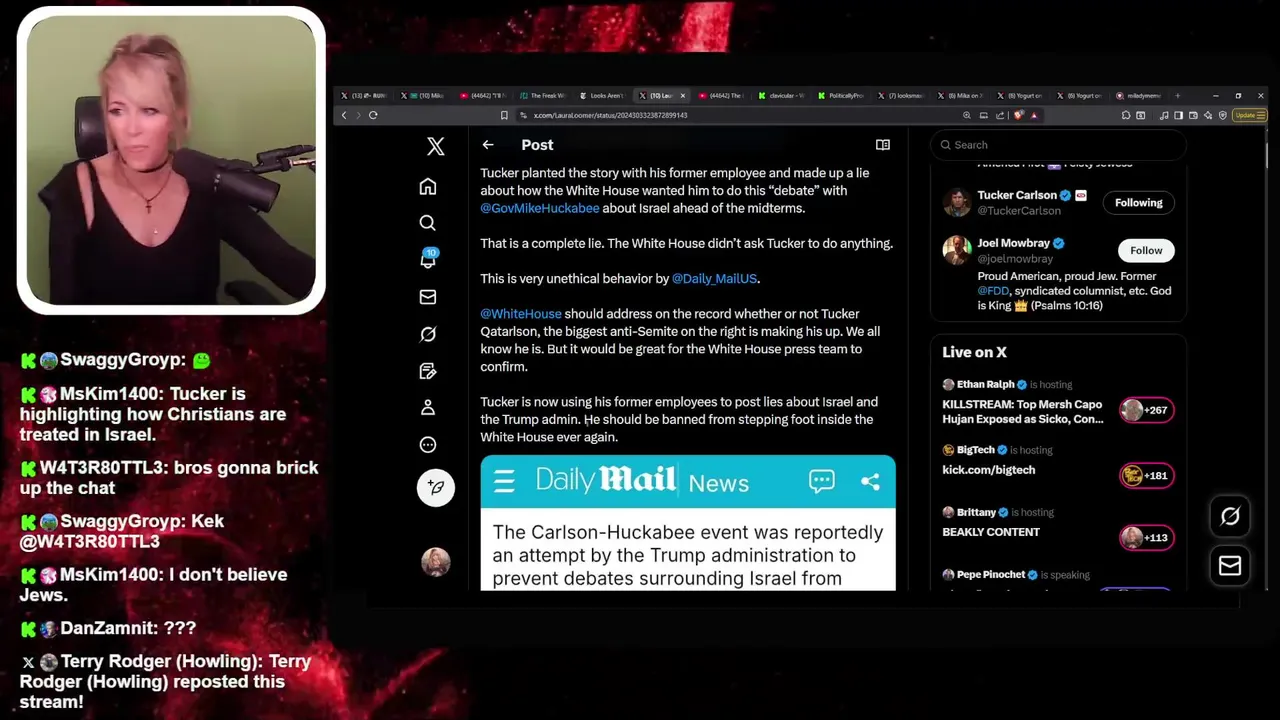Screen dimensions: 1280x720
Task: Click Tucker Carlson avatar
Action: point(957,203)
